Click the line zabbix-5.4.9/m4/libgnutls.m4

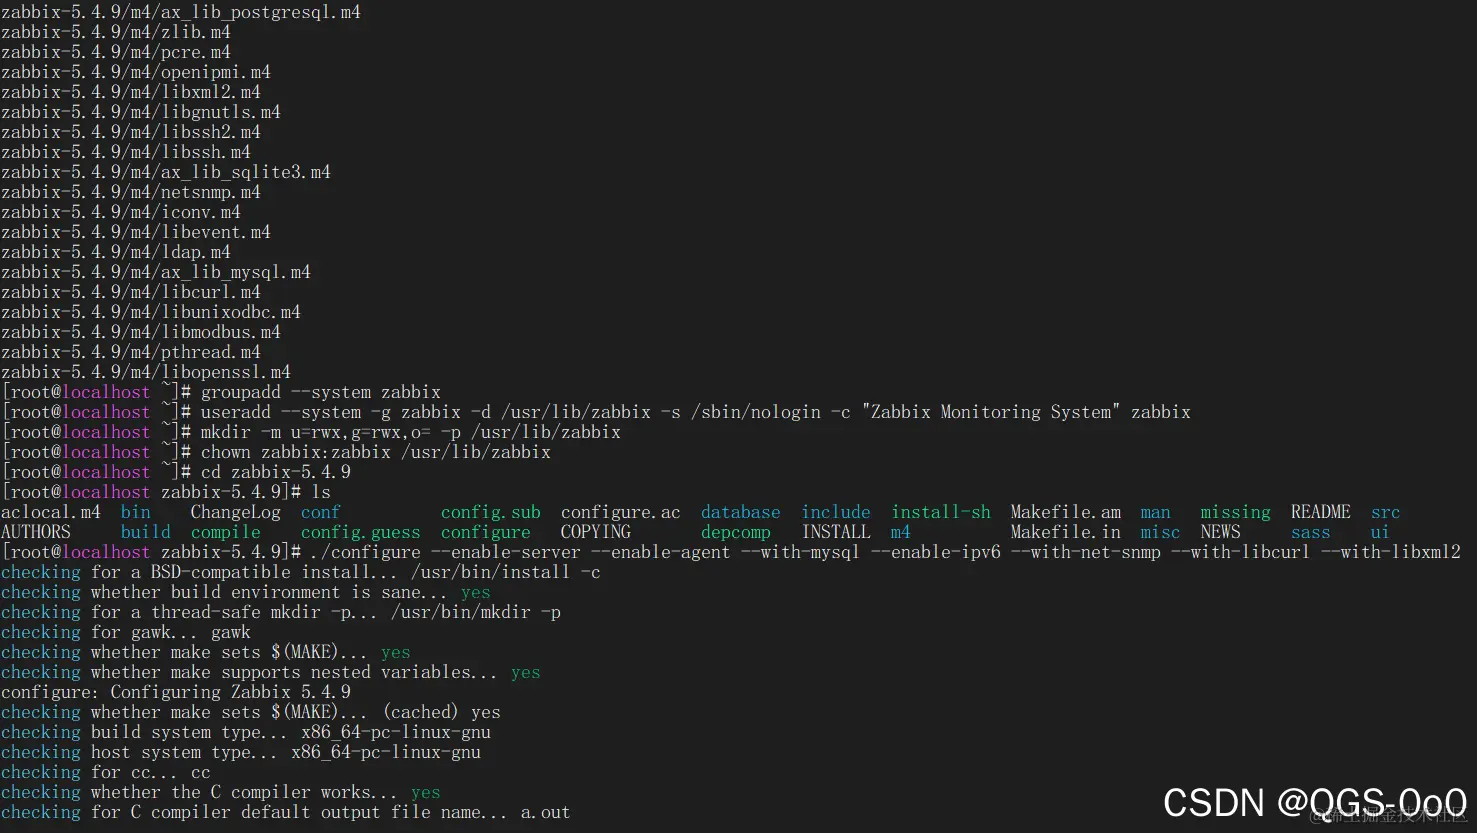[141, 112]
